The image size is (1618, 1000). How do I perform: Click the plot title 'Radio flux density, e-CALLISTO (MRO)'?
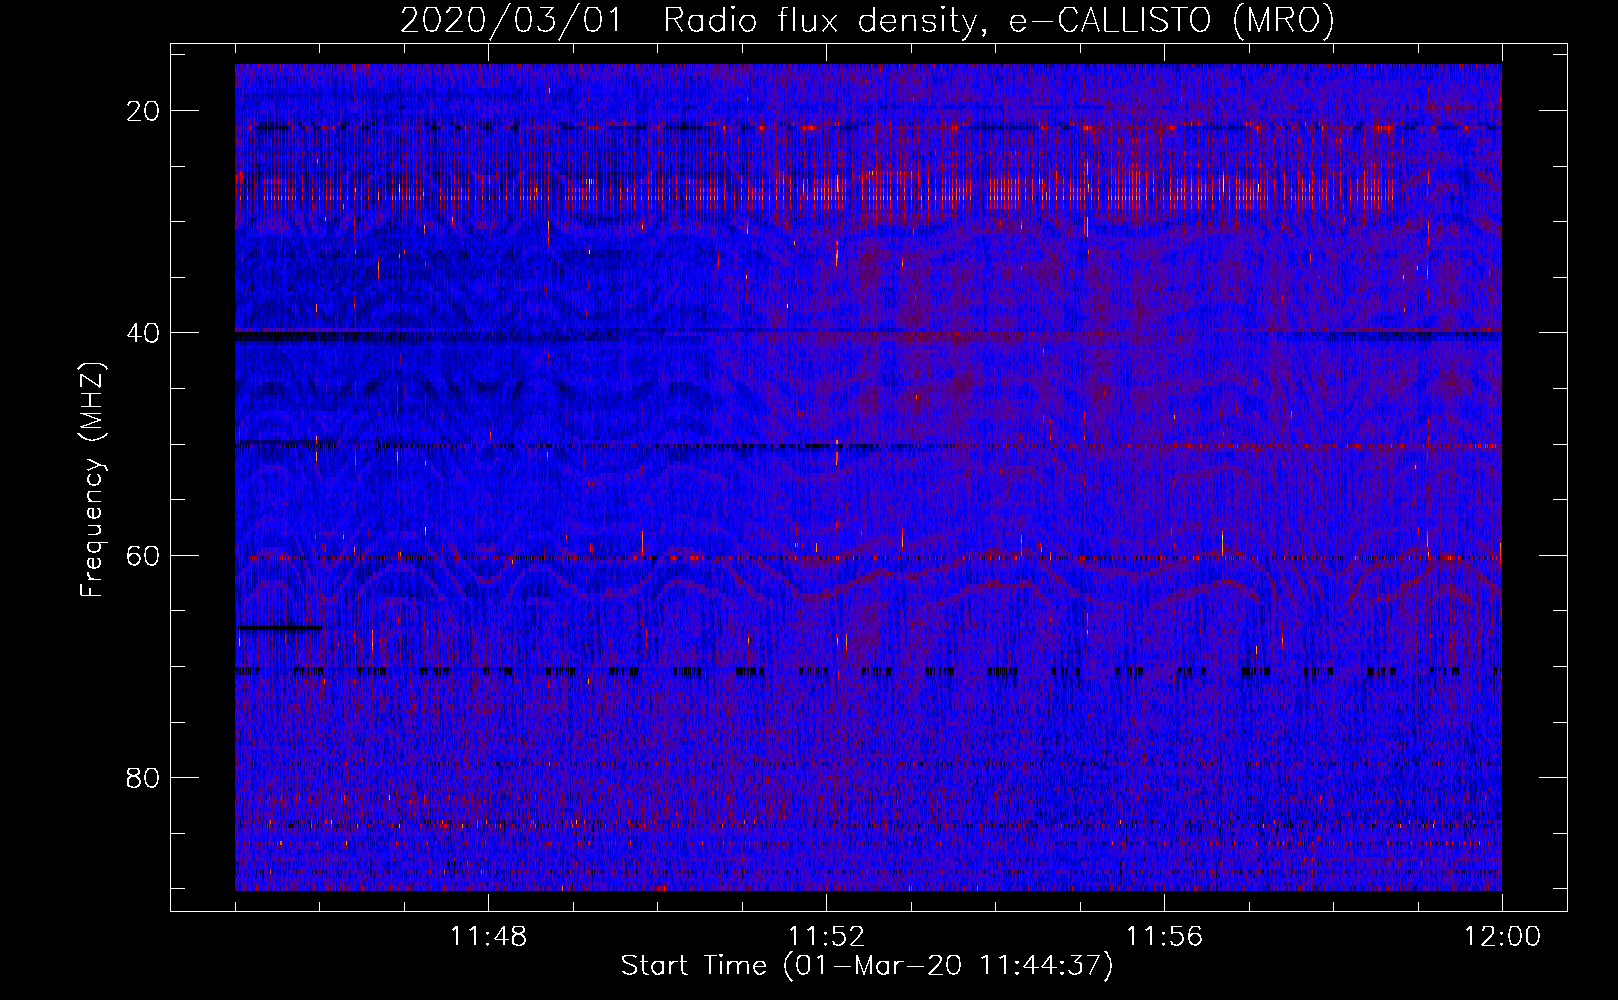tap(998, 20)
